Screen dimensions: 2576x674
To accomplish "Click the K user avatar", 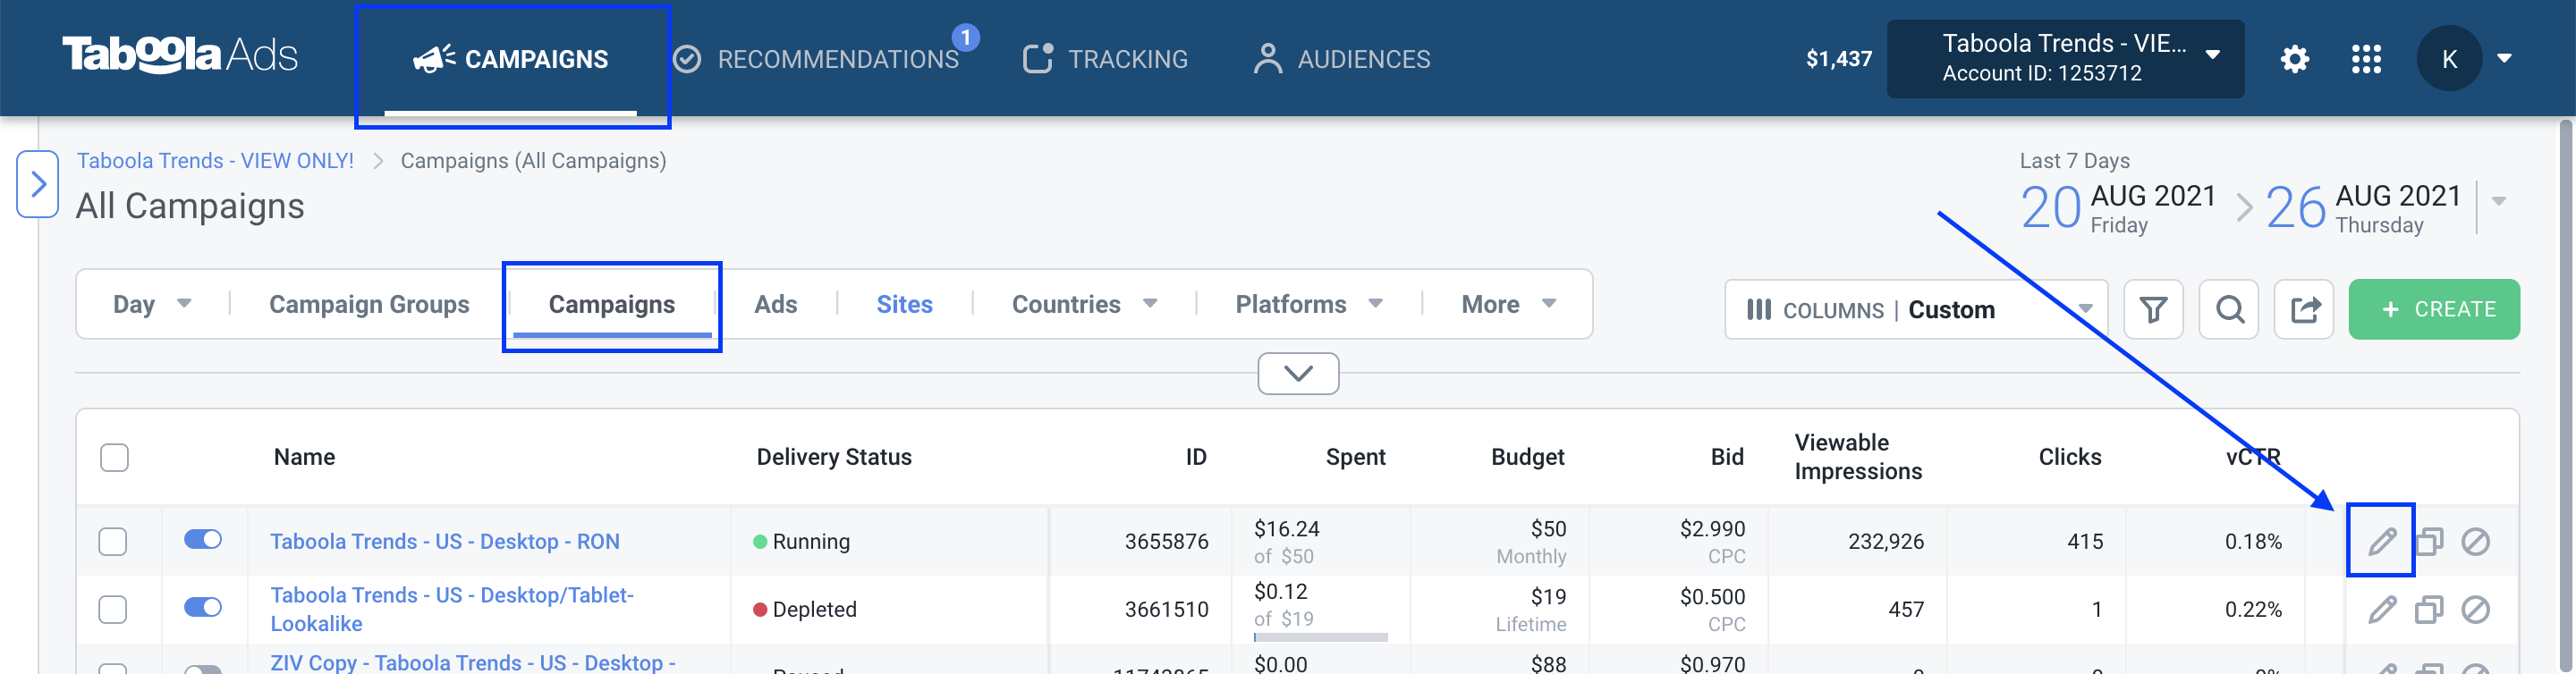I will (2449, 59).
